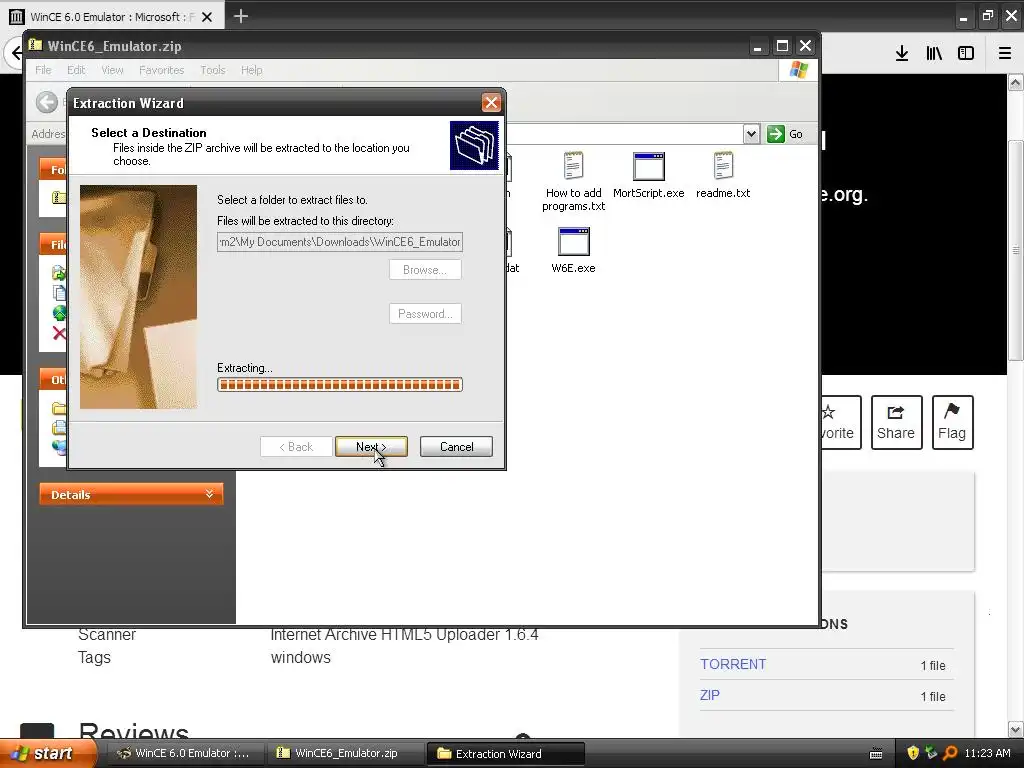Screen dimensions: 1024x768
Task: Click the network tray icon beside the shield
Action: pyautogui.click(x=931, y=753)
